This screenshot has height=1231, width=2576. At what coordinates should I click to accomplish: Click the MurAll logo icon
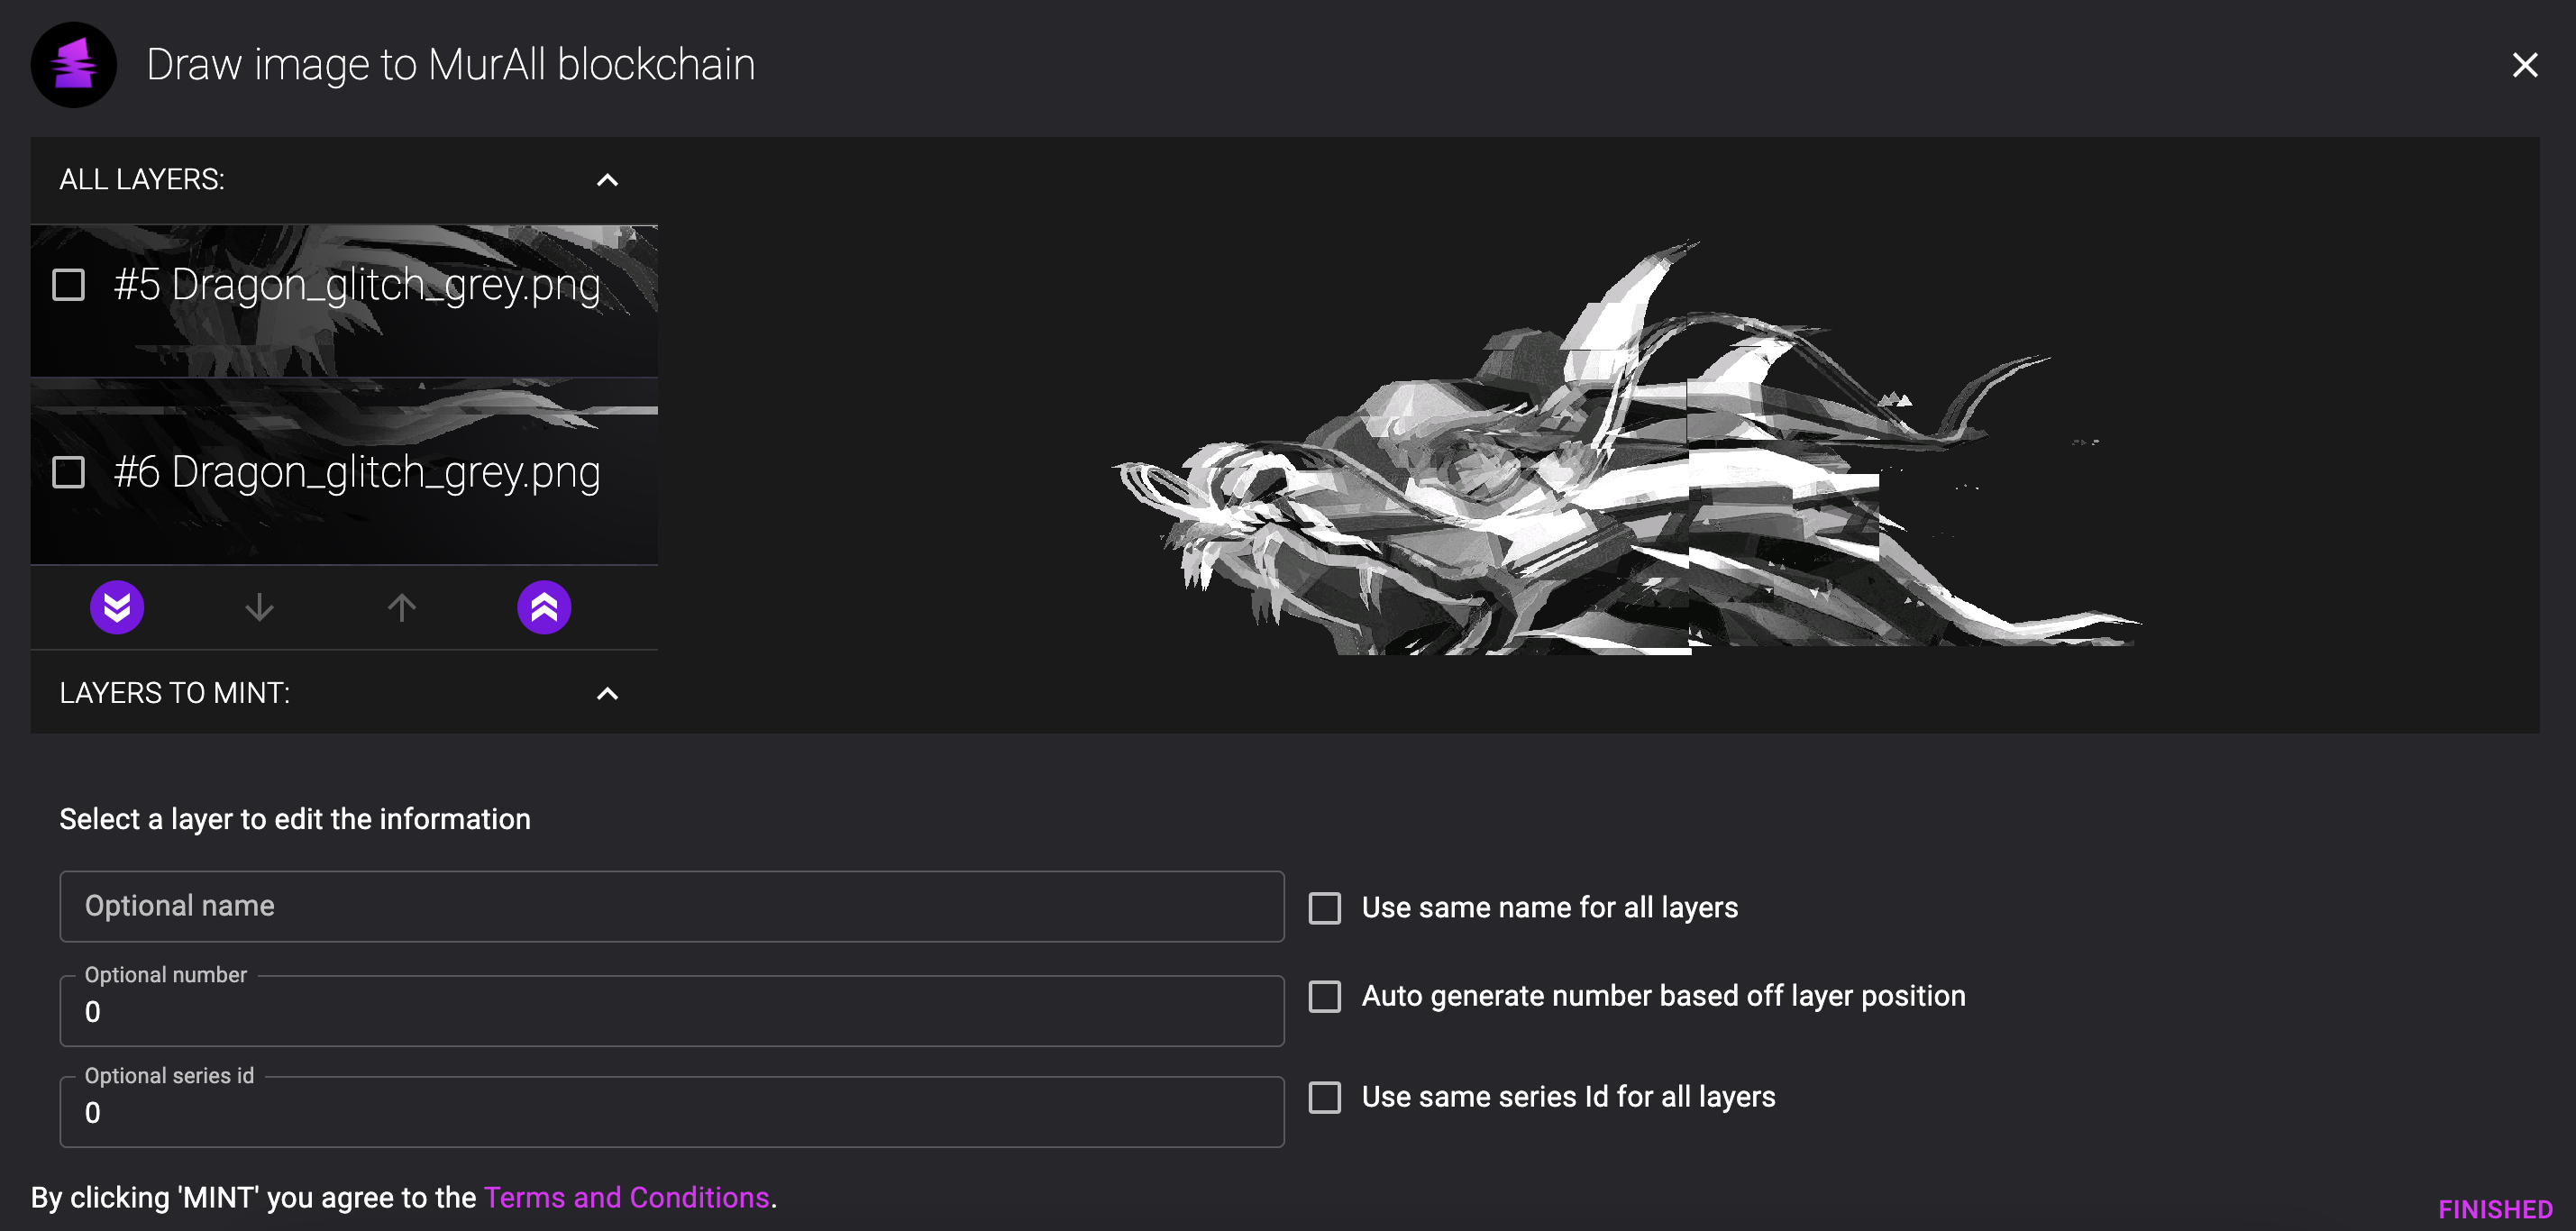(x=74, y=65)
